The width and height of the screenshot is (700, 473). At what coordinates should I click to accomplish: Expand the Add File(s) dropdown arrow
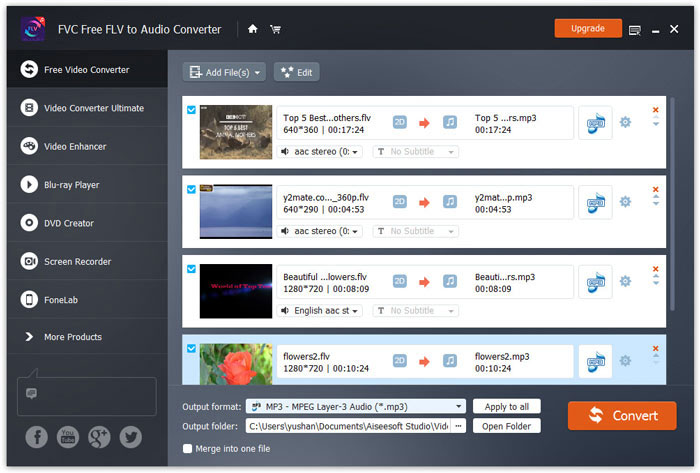click(x=257, y=73)
